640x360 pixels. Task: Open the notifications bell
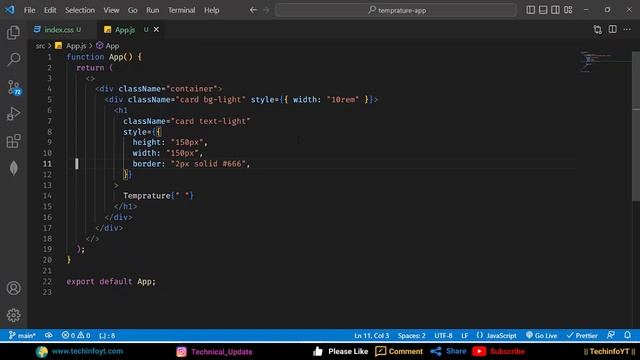click(x=627, y=336)
